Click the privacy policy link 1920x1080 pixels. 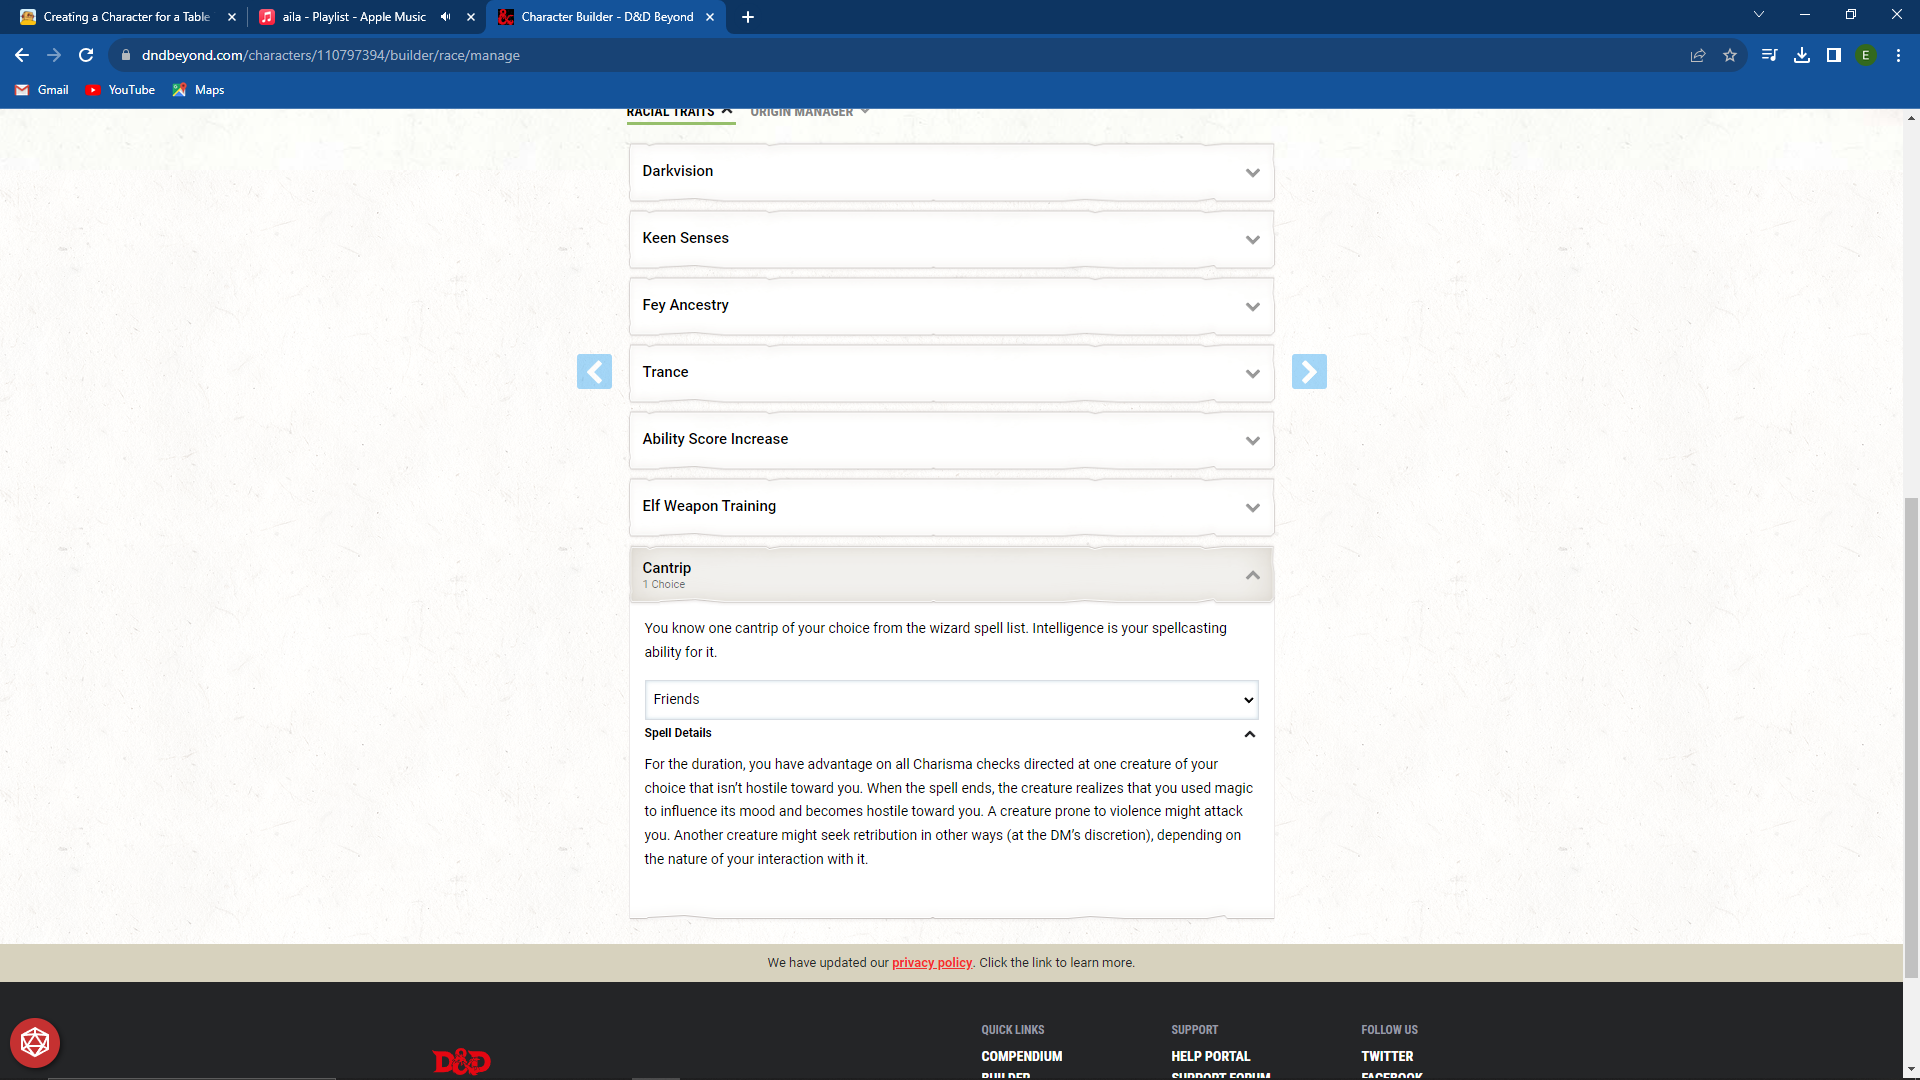pyautogui.click(x=931, y=962)
